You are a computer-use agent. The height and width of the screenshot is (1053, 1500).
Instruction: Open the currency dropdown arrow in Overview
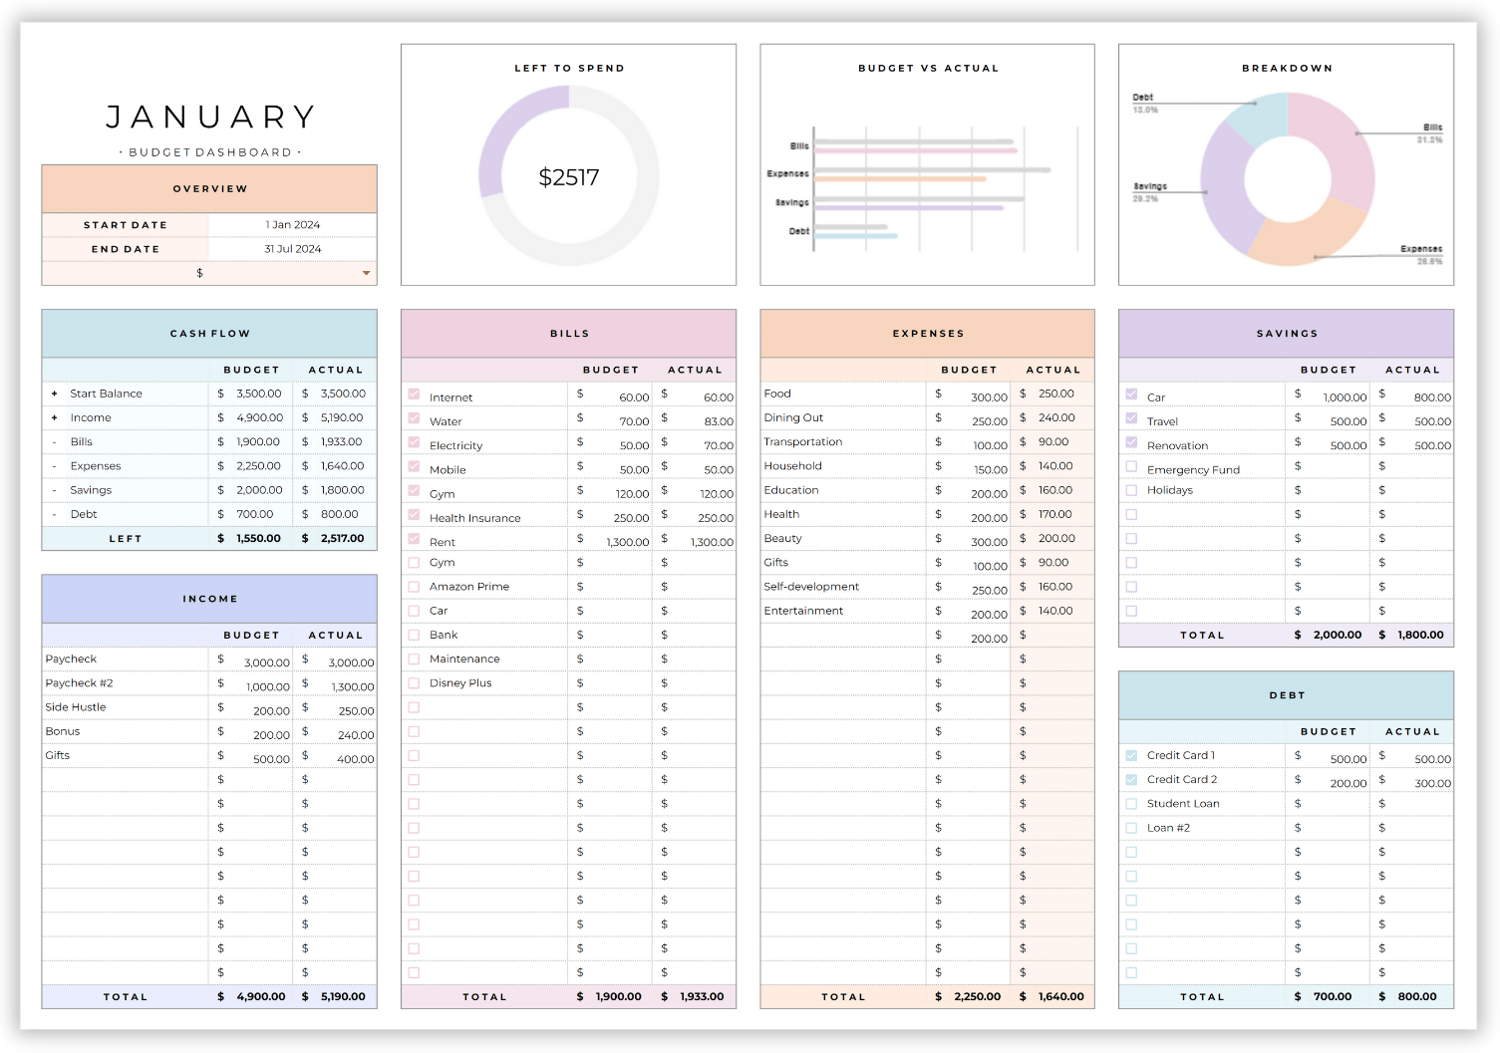pos(366,273)
